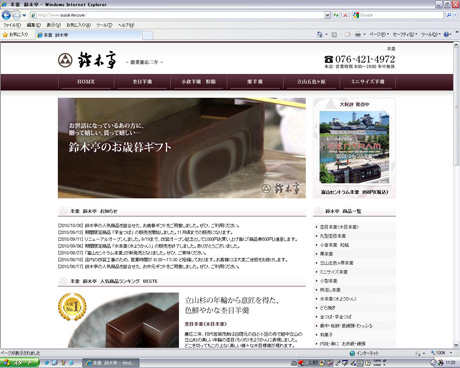Image resolution: width=460 pixels, height=368 pixels.
Task: Click the Print icon in command bar
Action: pos(358,34)
